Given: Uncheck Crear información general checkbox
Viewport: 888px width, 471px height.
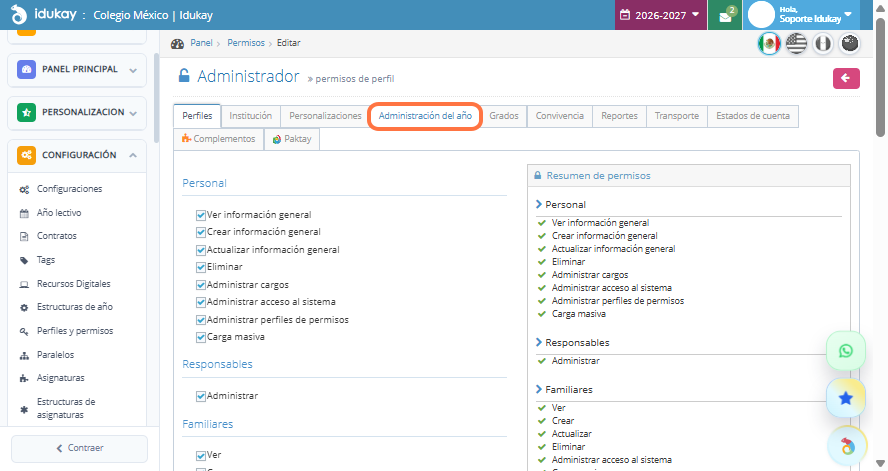Looking at the screenshot, I should coord(200,232).
